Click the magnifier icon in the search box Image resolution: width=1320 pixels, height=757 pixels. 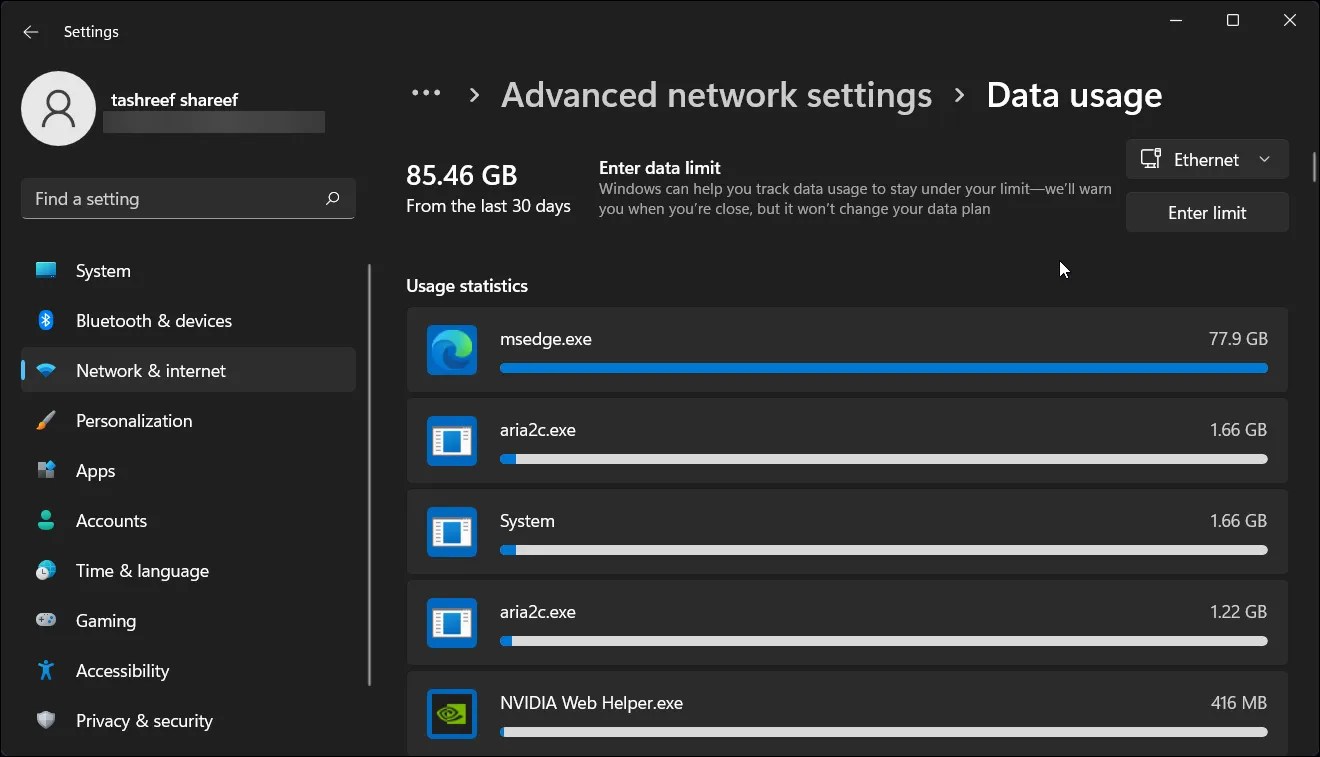[x=332, y=198]
